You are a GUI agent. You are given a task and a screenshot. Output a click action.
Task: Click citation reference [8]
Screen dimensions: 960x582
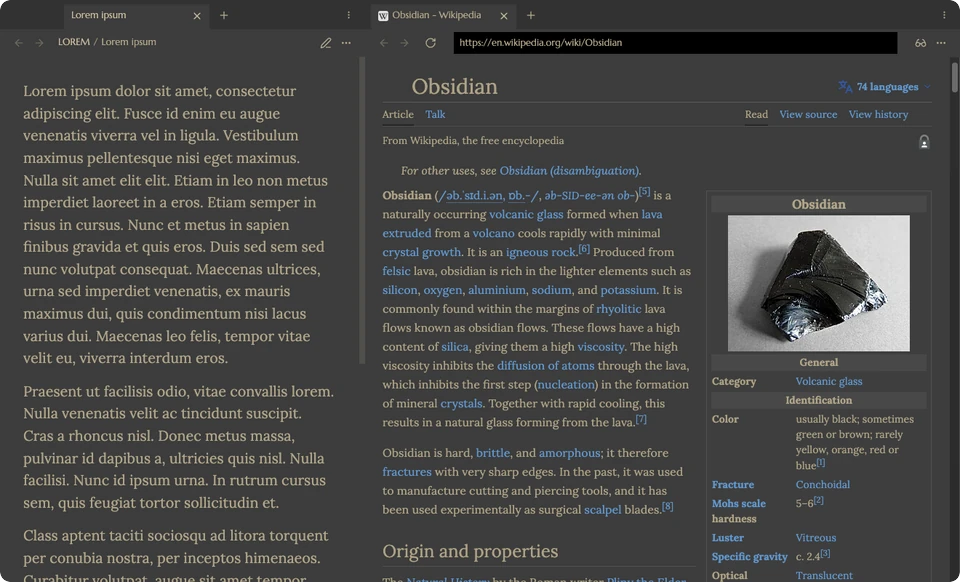[667, 507]
